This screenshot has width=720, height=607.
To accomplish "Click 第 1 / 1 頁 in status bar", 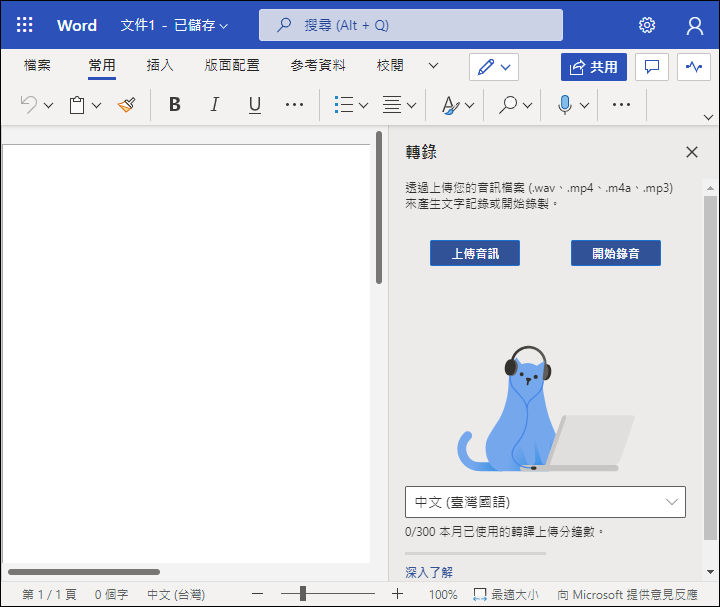I will point(49,595).
